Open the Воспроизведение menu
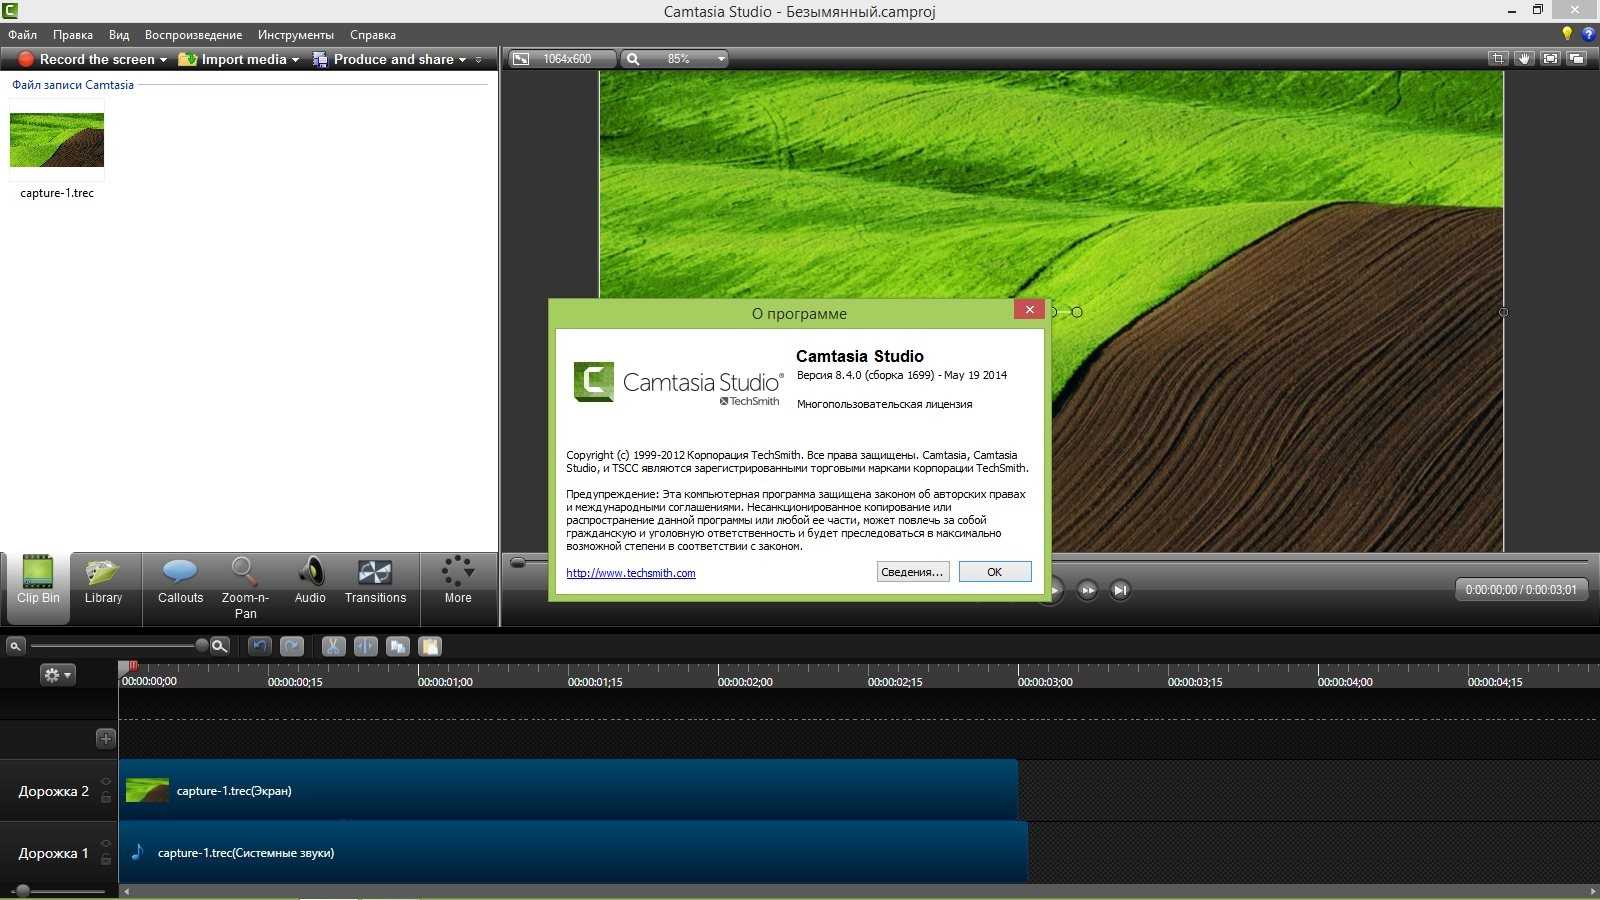Image resolution: width=1600 pixels, height=900 pixels. click(x=193, y=35)
